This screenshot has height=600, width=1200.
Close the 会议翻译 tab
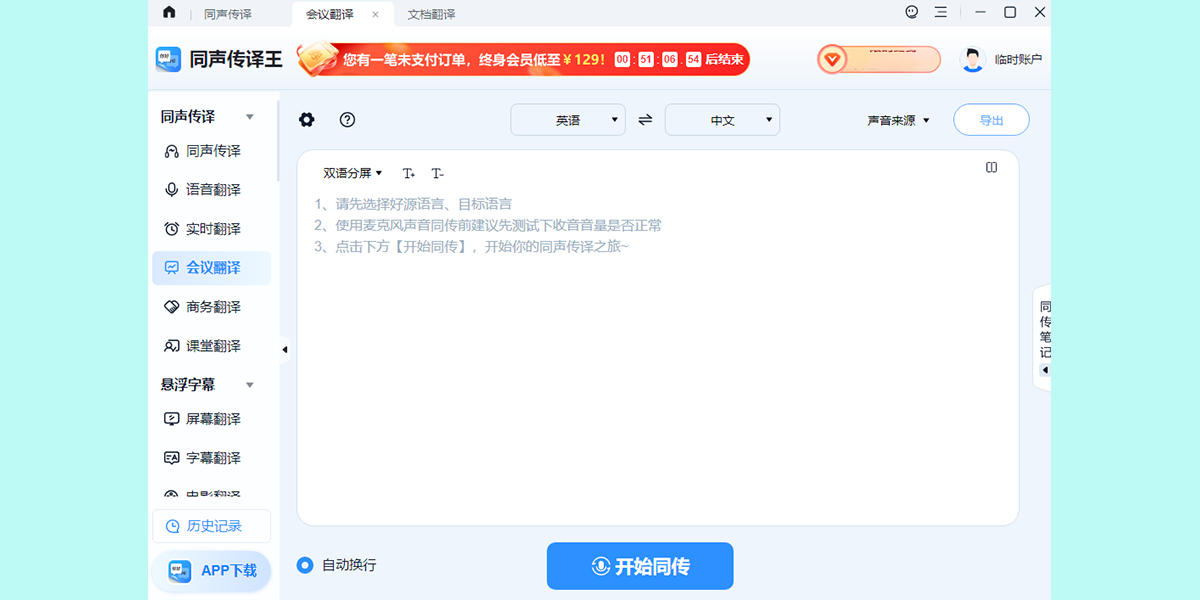375,14
